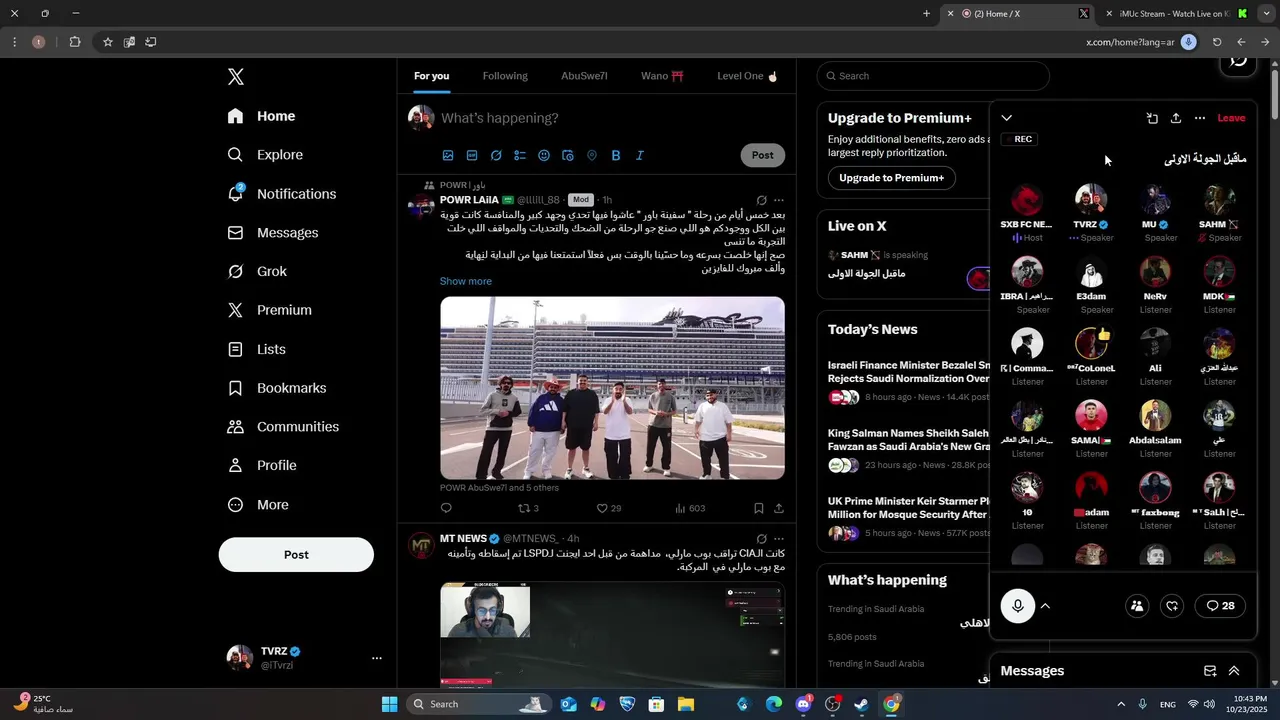Open Notifications in sidebar

pos(282,194)
